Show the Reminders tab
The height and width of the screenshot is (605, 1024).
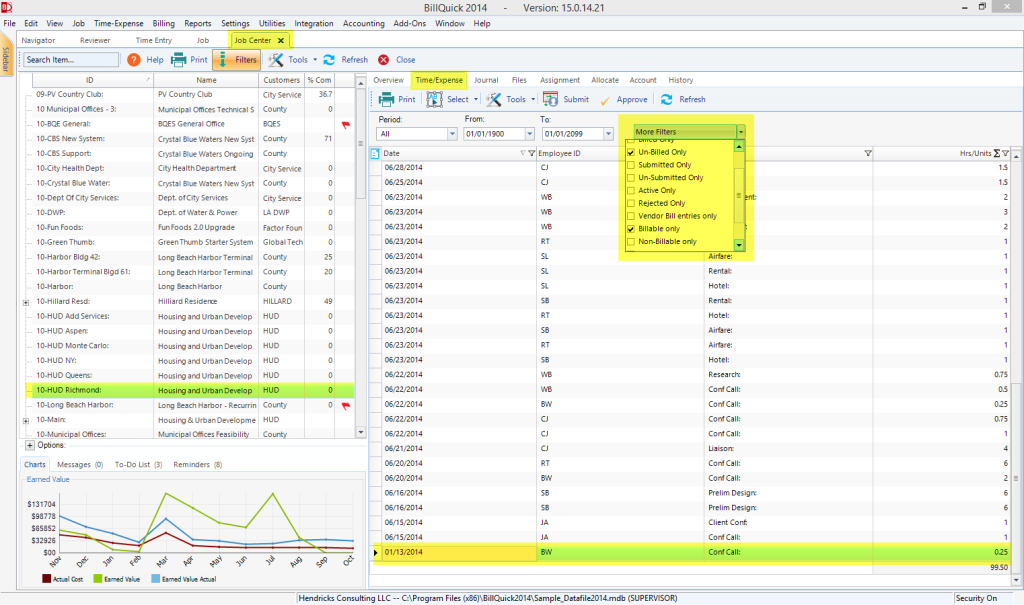tap(197, 465)
